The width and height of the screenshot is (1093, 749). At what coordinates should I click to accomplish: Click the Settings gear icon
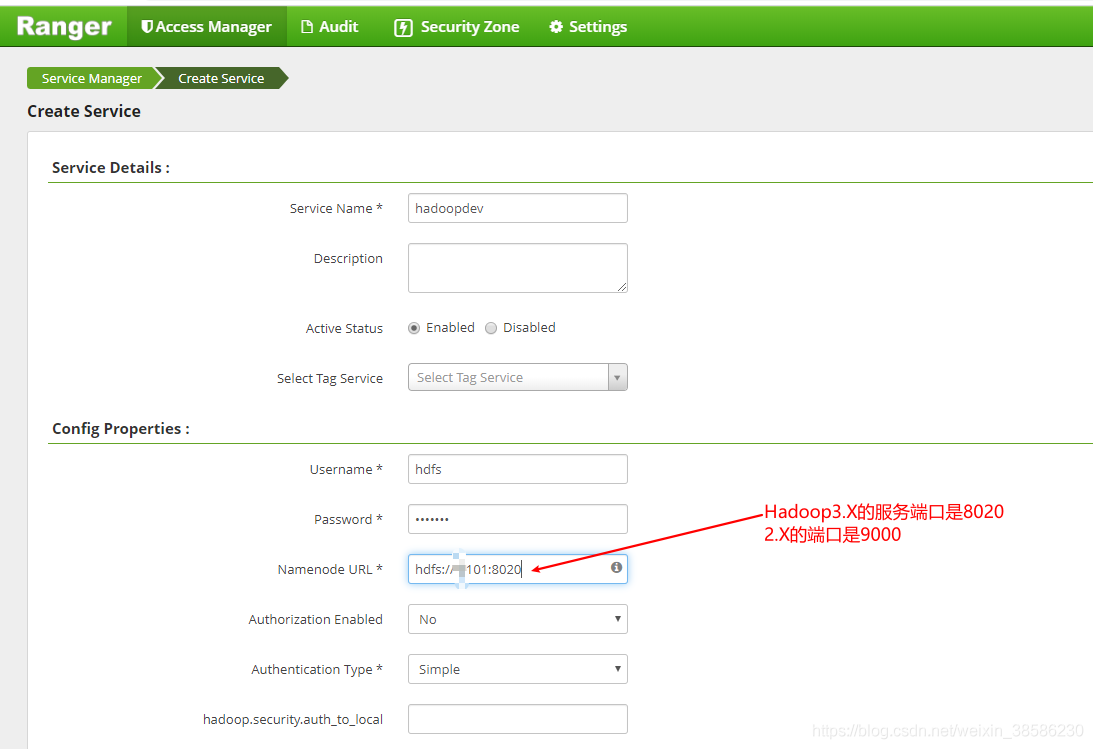tap(556, 26)
